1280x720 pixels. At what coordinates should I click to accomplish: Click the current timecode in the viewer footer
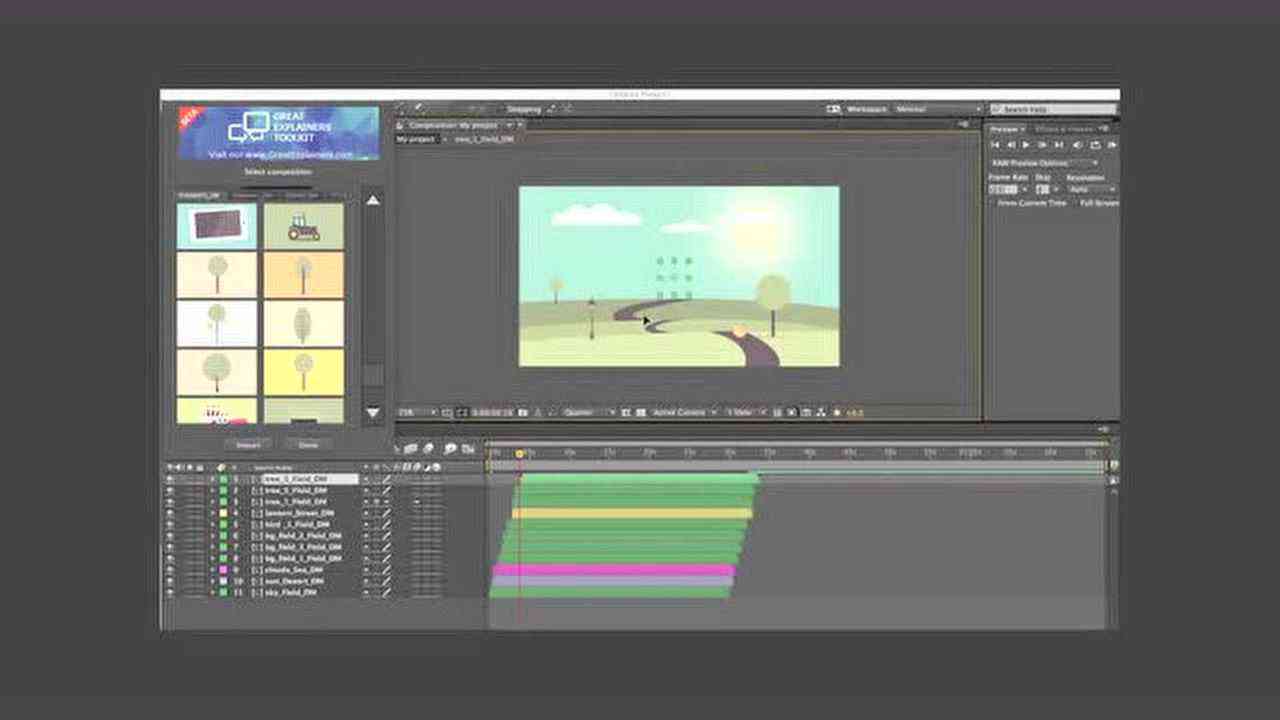point(491,412)
